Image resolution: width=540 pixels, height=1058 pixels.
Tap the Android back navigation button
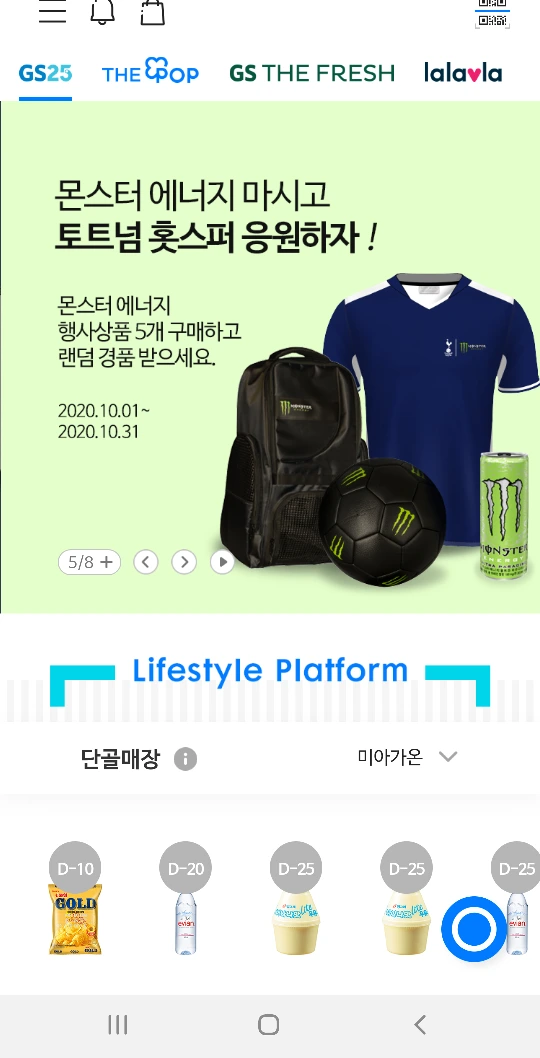[420, 1025]
